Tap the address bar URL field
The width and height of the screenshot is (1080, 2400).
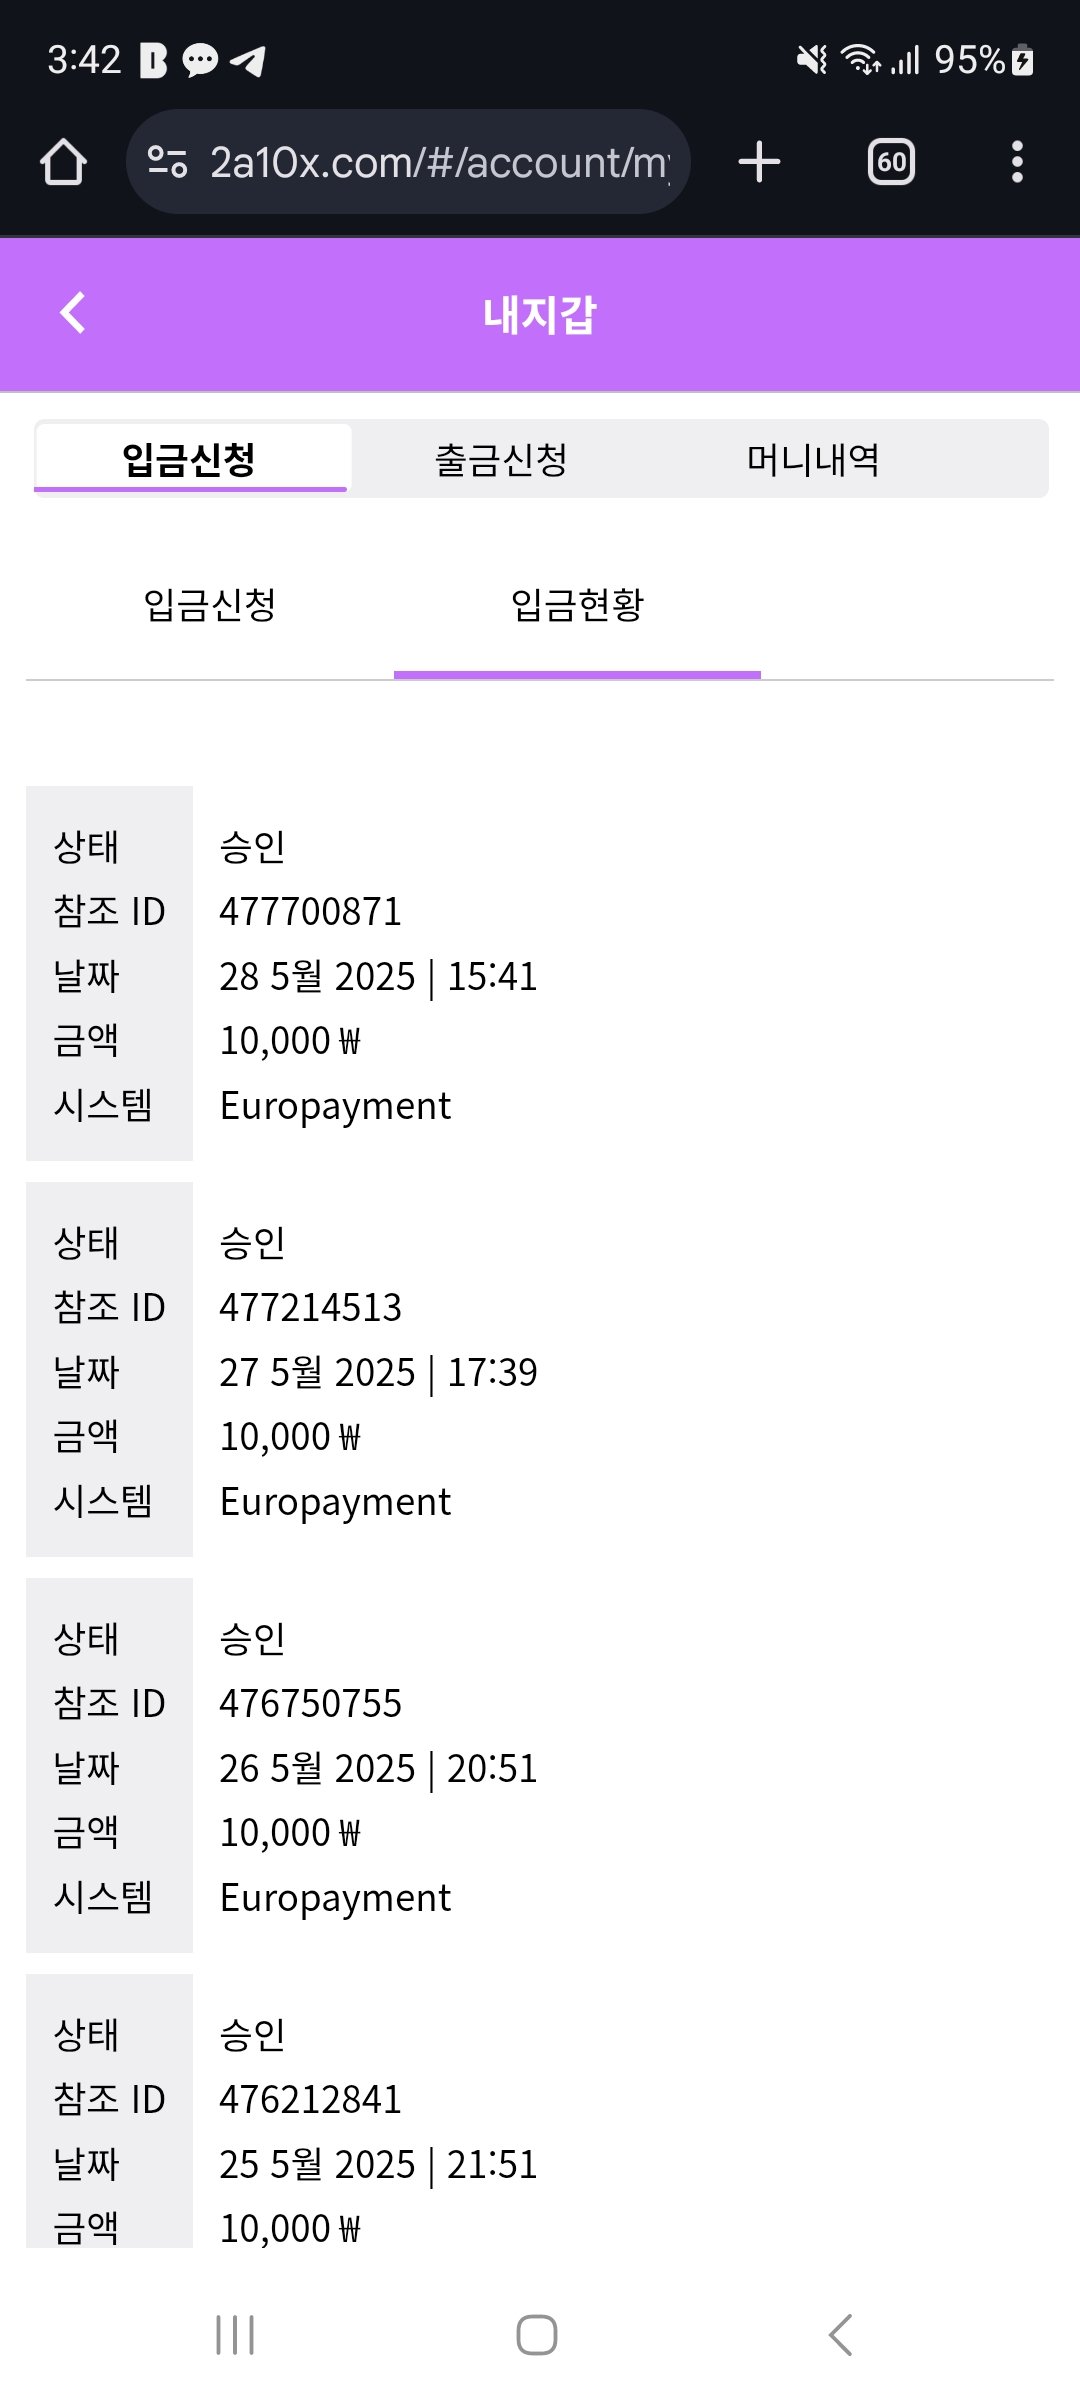(x=438, y=162)
